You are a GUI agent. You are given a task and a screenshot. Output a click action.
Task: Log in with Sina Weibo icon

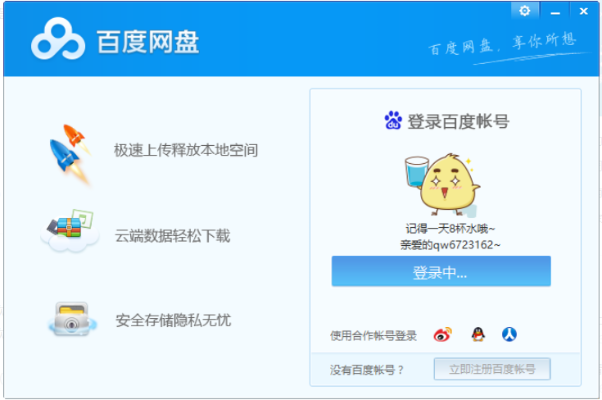pos(442,335)
